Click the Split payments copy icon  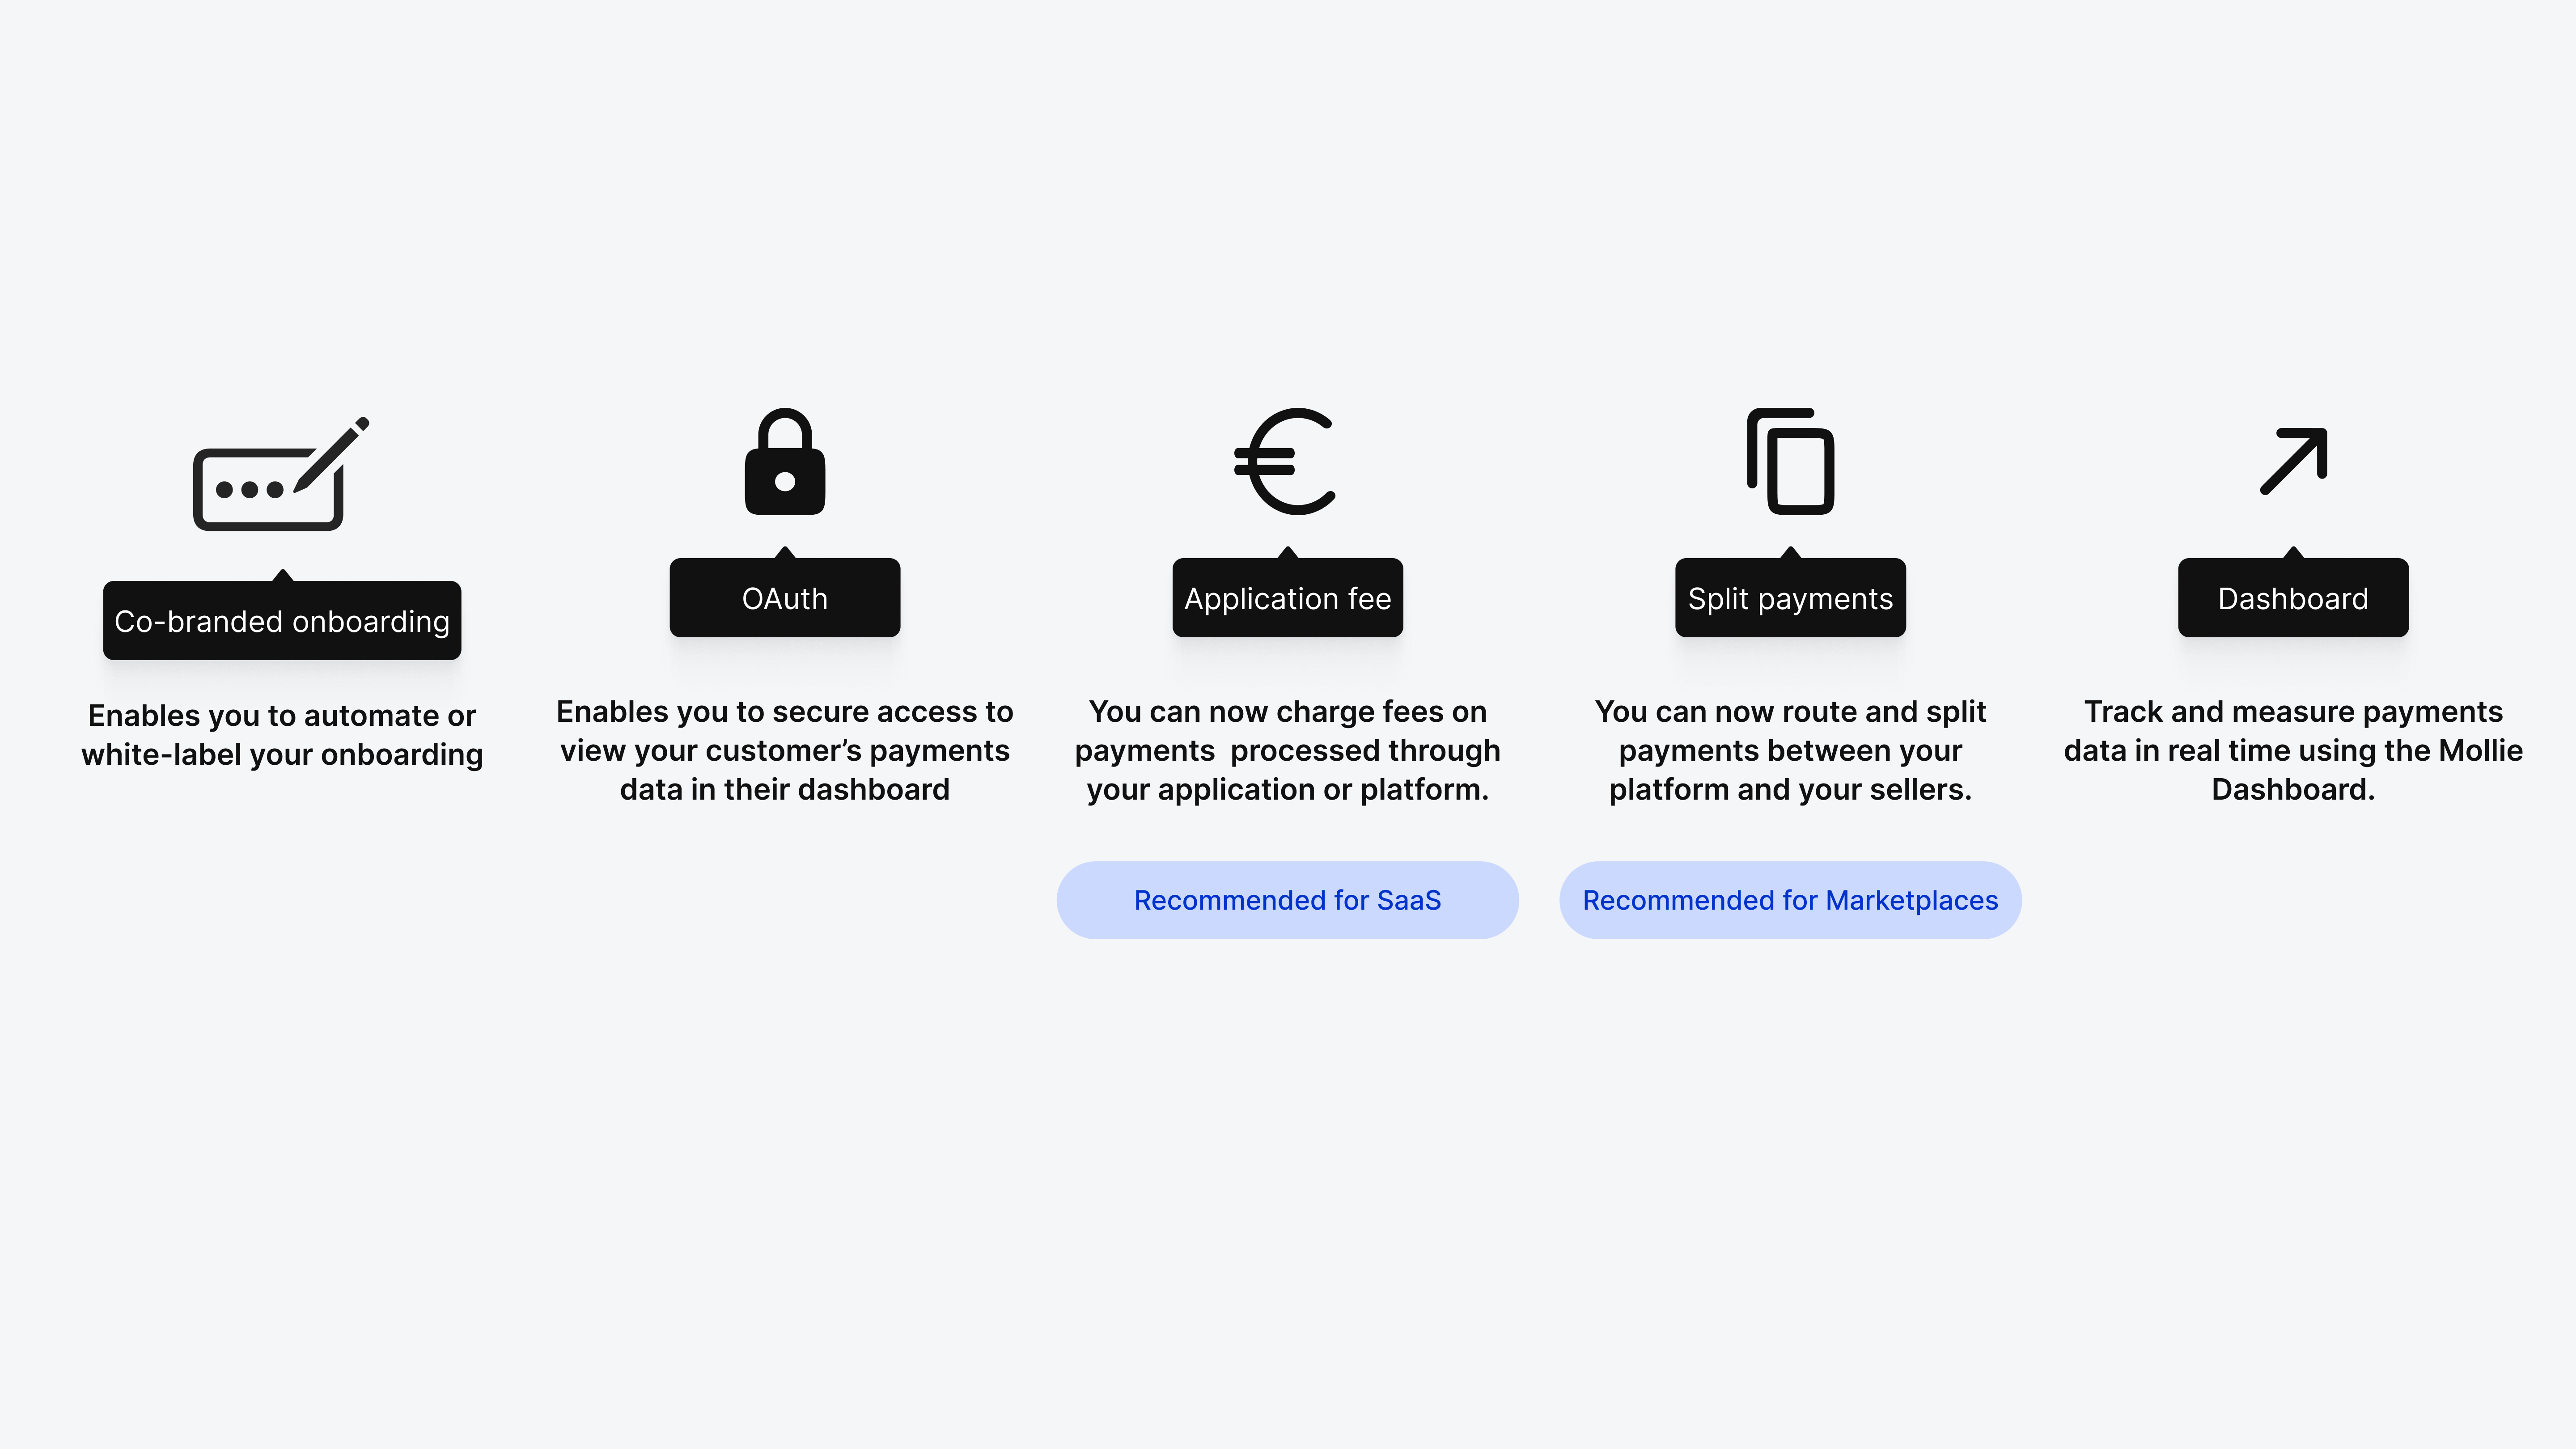click(x=1790, y=461)
